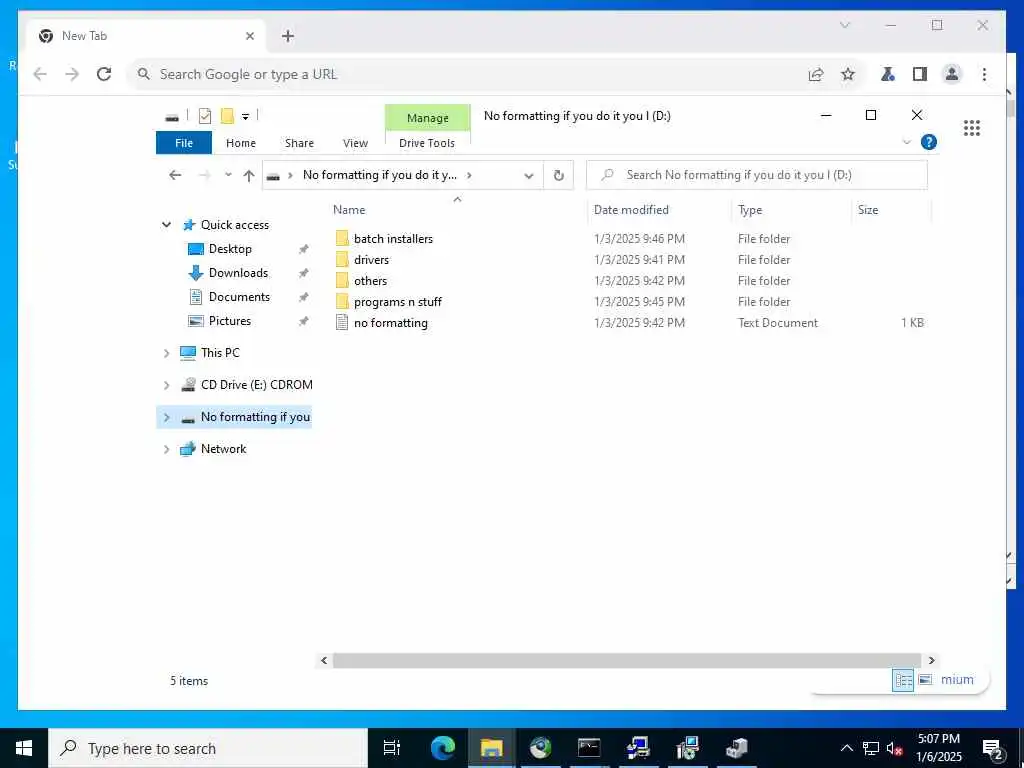Open the File menu in Explorer
The height and width of the screenshot is (768, 1024).
point(184,143)
